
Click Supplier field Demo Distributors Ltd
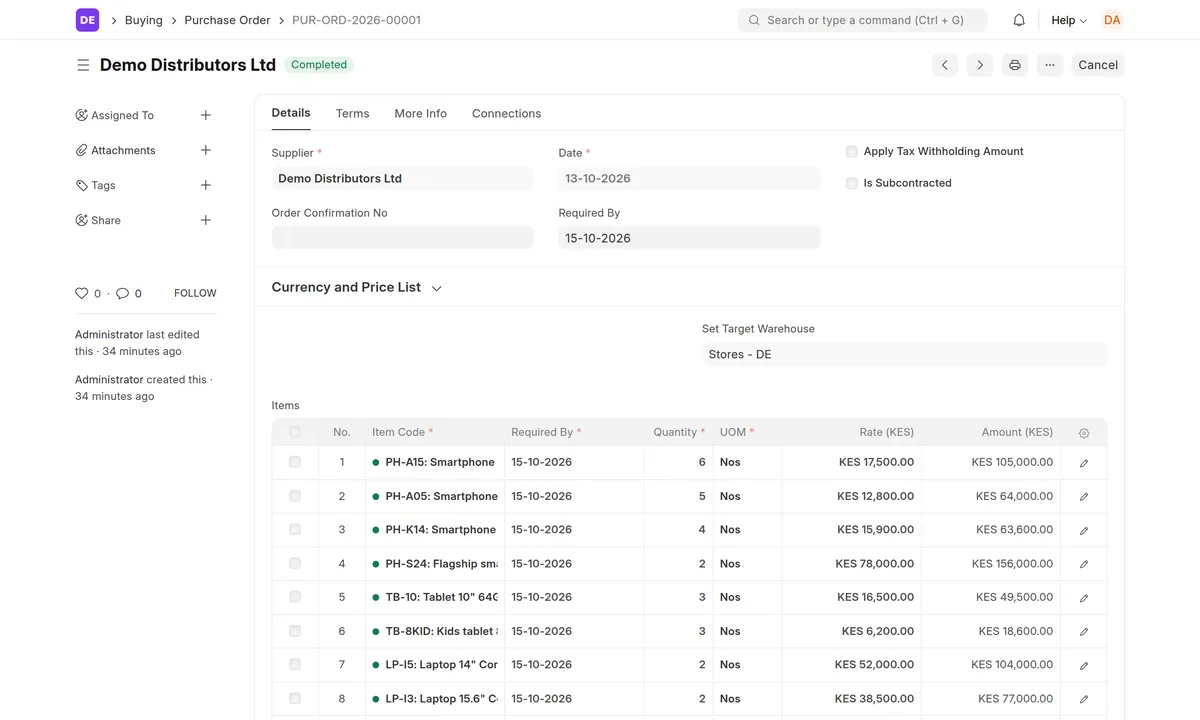click(403, 179)
